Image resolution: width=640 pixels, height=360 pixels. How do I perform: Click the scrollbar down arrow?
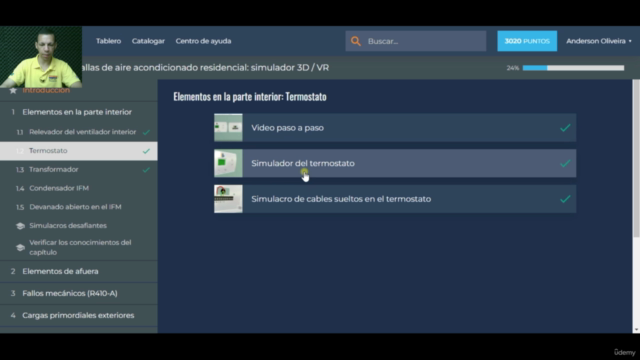point(636,330)
